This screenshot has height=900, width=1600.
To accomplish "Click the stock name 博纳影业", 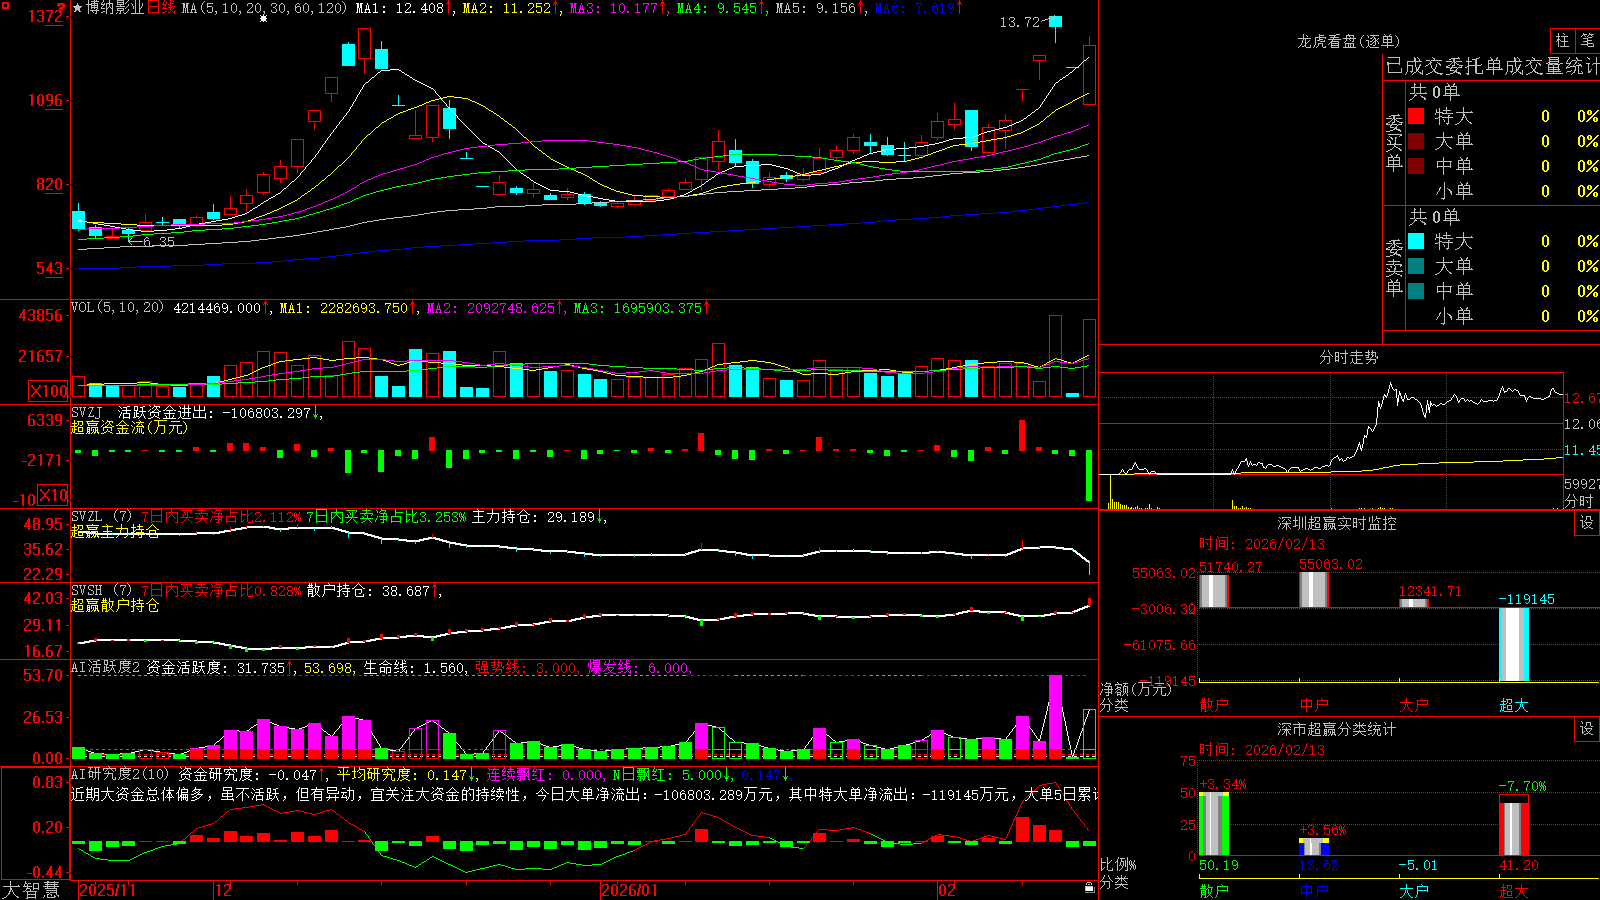I will tap(115, 8).
